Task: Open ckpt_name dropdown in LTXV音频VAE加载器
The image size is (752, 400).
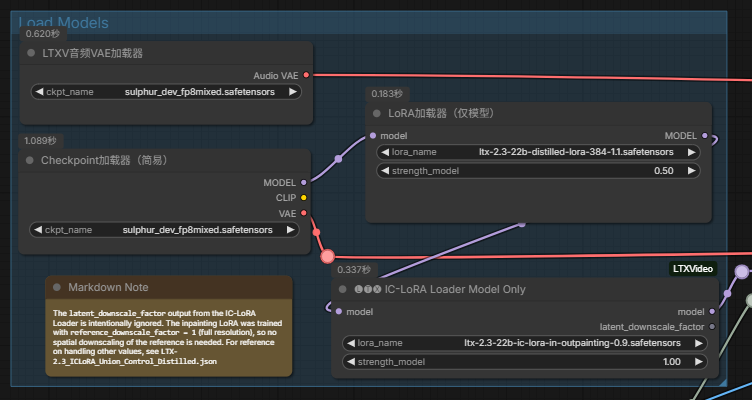Action: tap(166, 92)
